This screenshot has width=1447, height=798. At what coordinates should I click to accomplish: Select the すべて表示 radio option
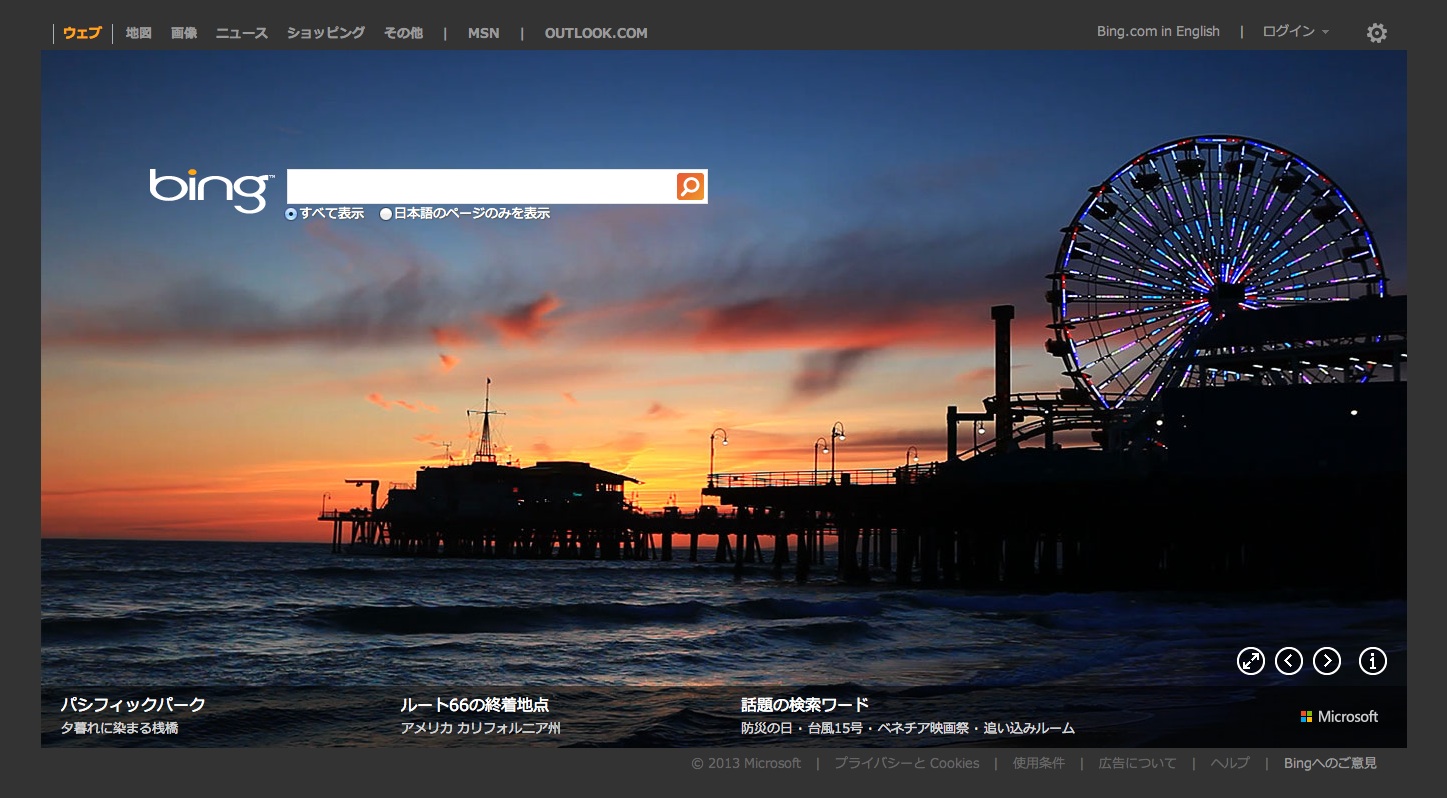tap(291, 214)
